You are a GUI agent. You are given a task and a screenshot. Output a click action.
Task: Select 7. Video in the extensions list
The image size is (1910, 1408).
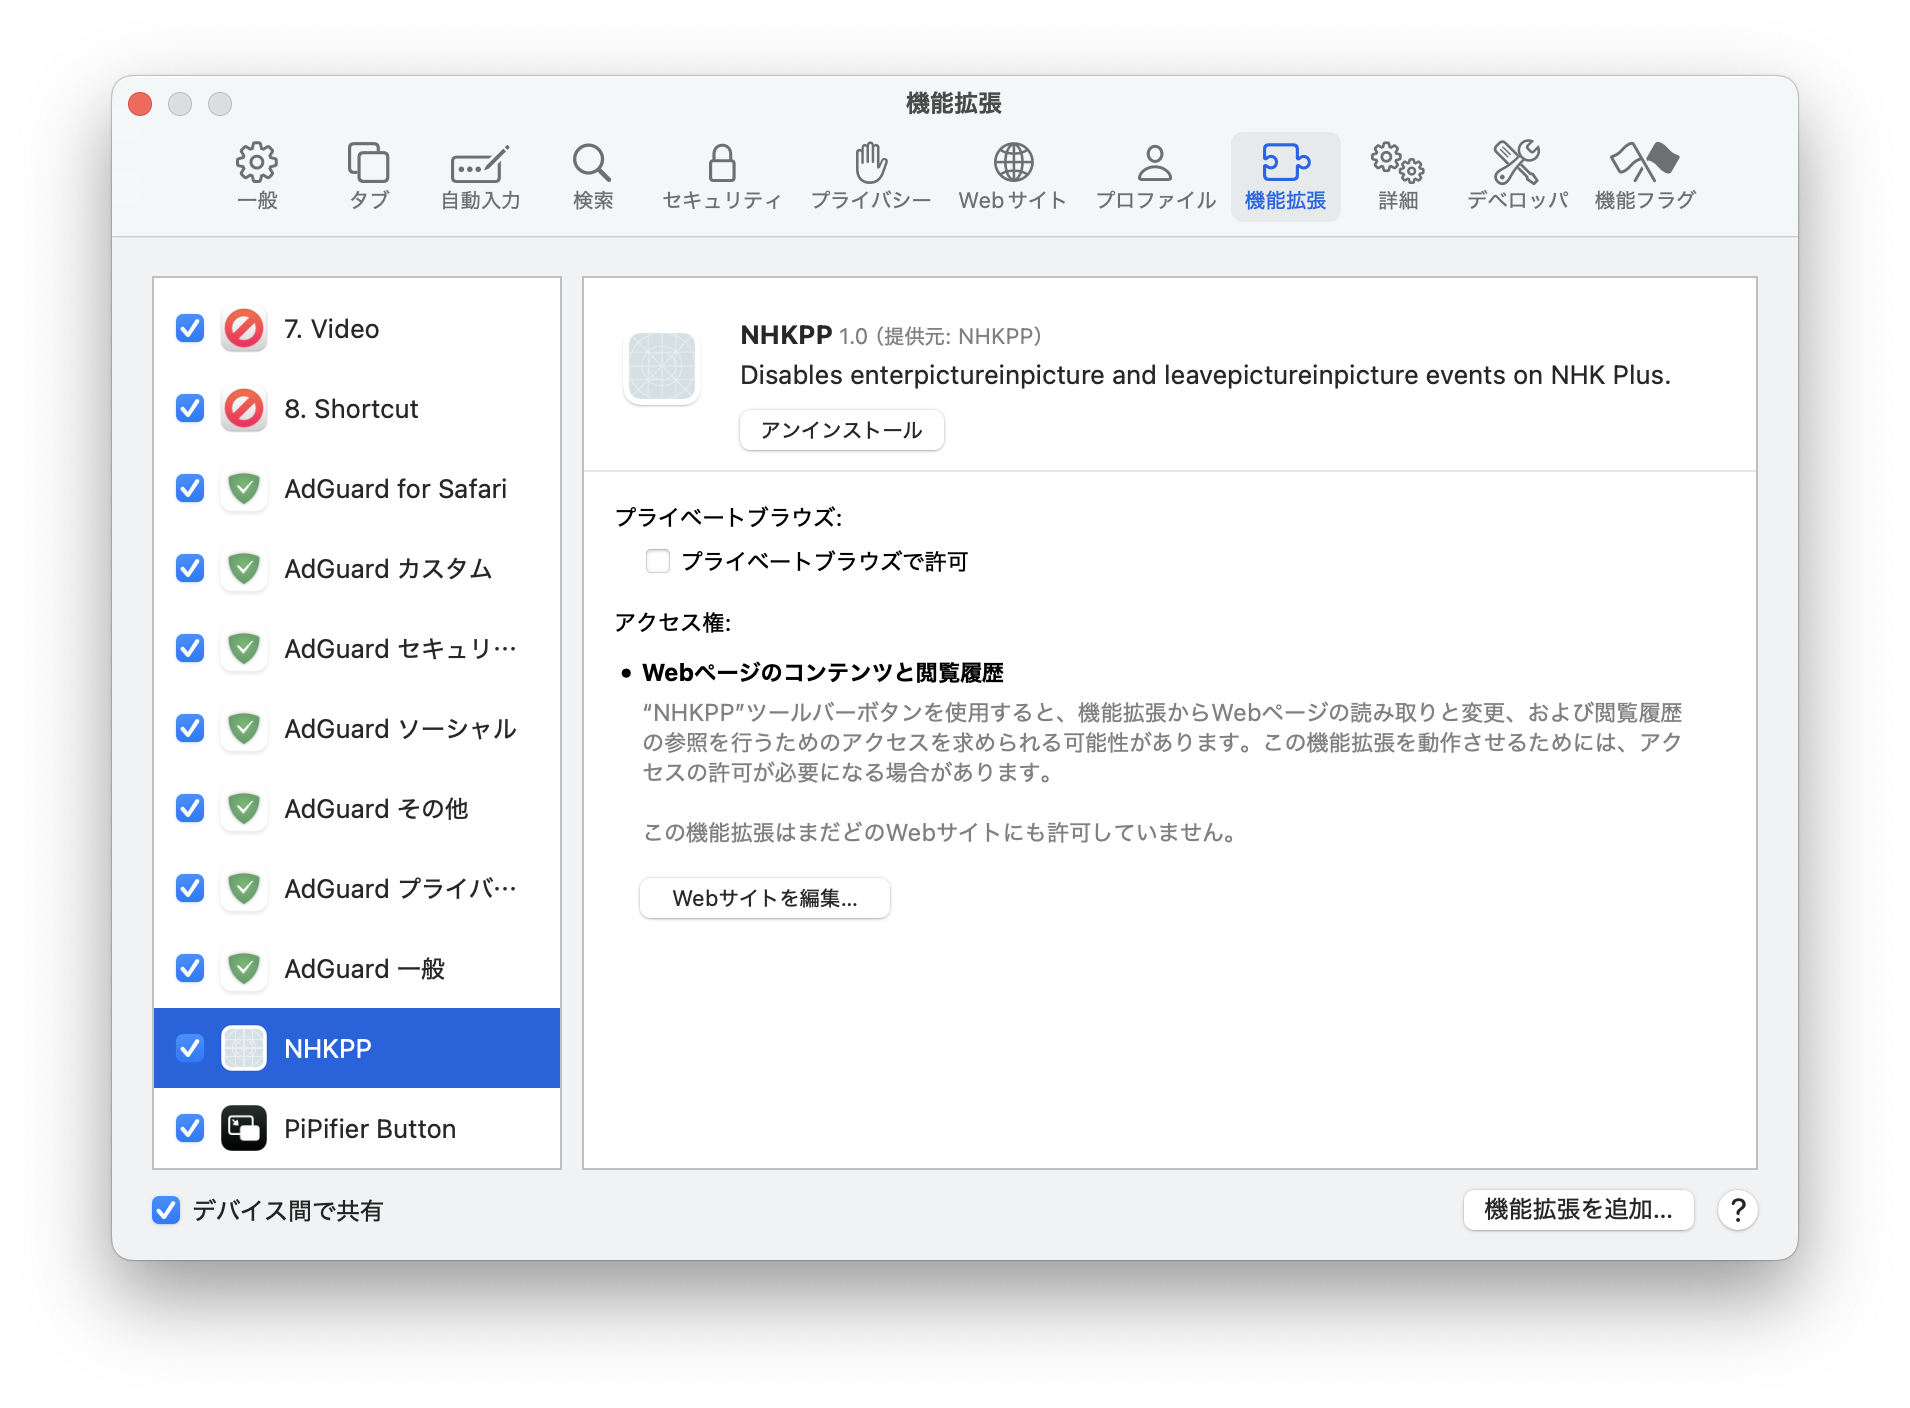pyautogui.click(x=330, y=328)
